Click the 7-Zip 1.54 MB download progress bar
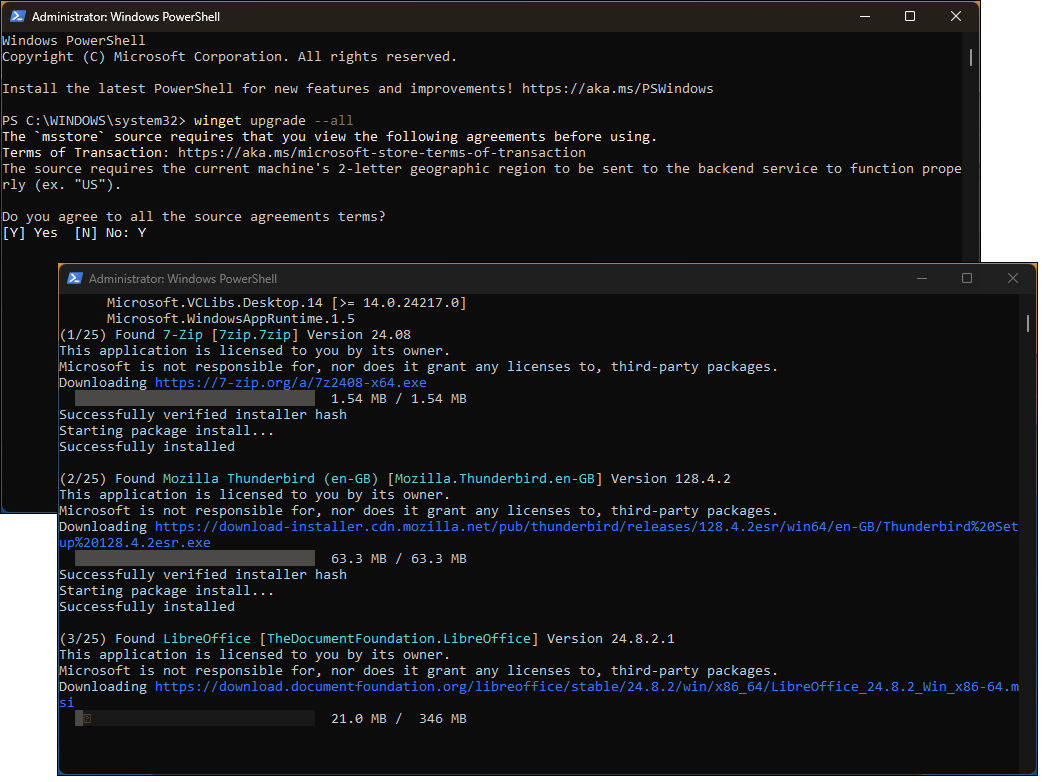 tap(195, 399)
